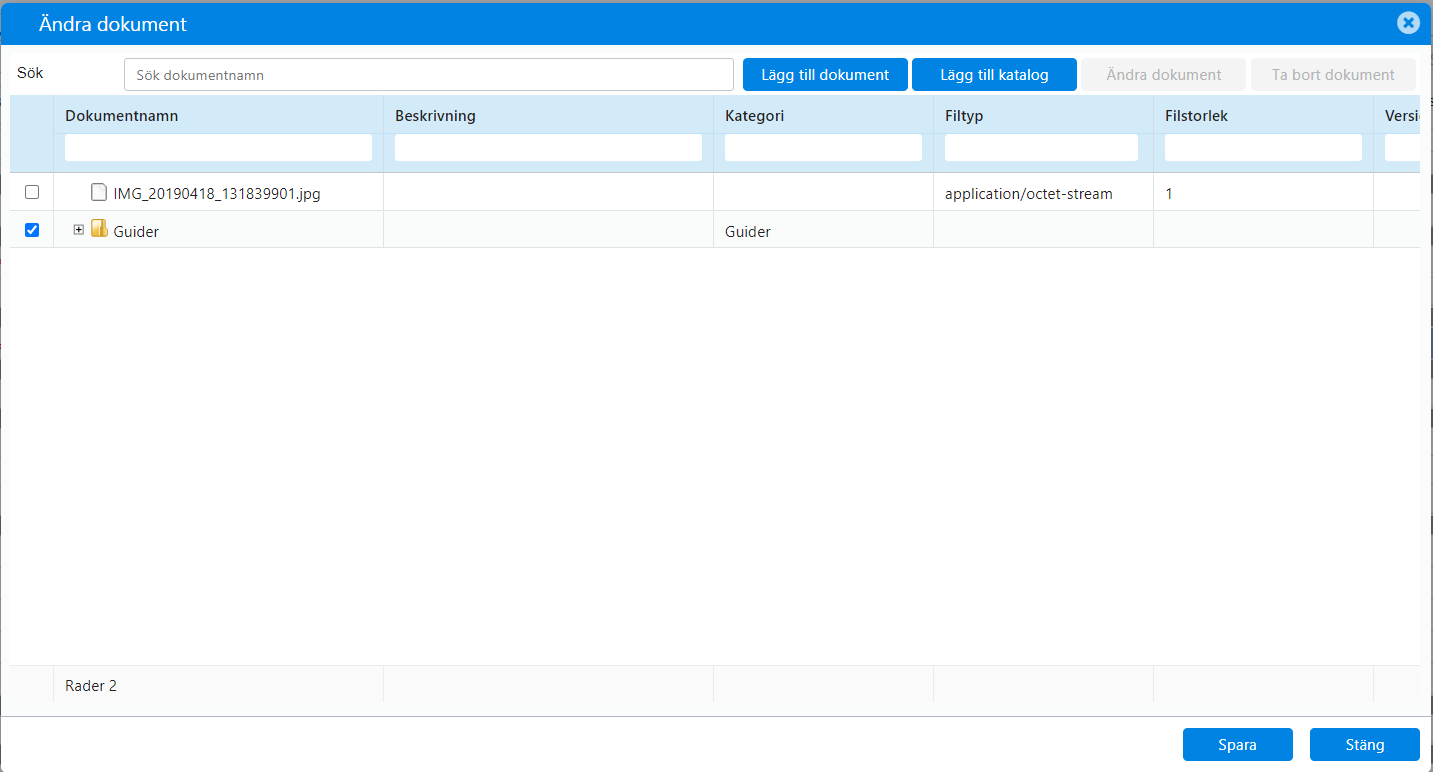Close the Ändra dokument dialog with X
1433x772 pixels.
coord(1408,23)
